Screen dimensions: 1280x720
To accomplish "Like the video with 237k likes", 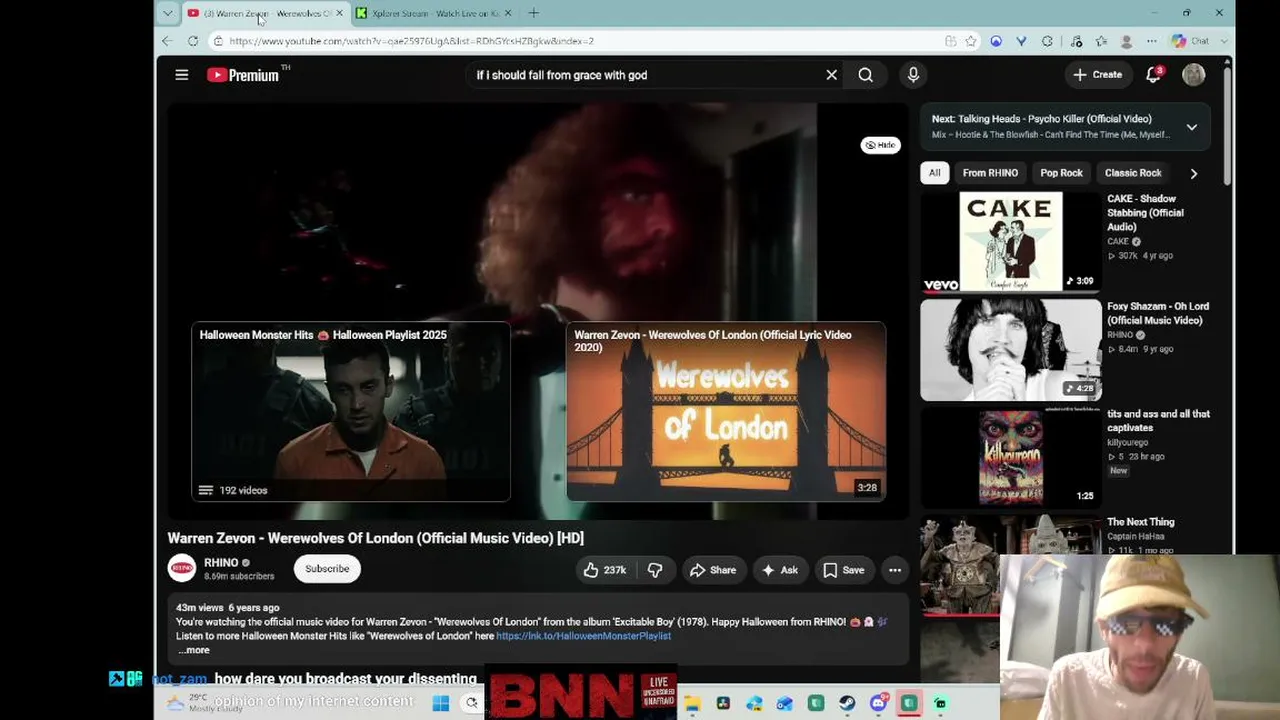I will (x=604, y=570).
